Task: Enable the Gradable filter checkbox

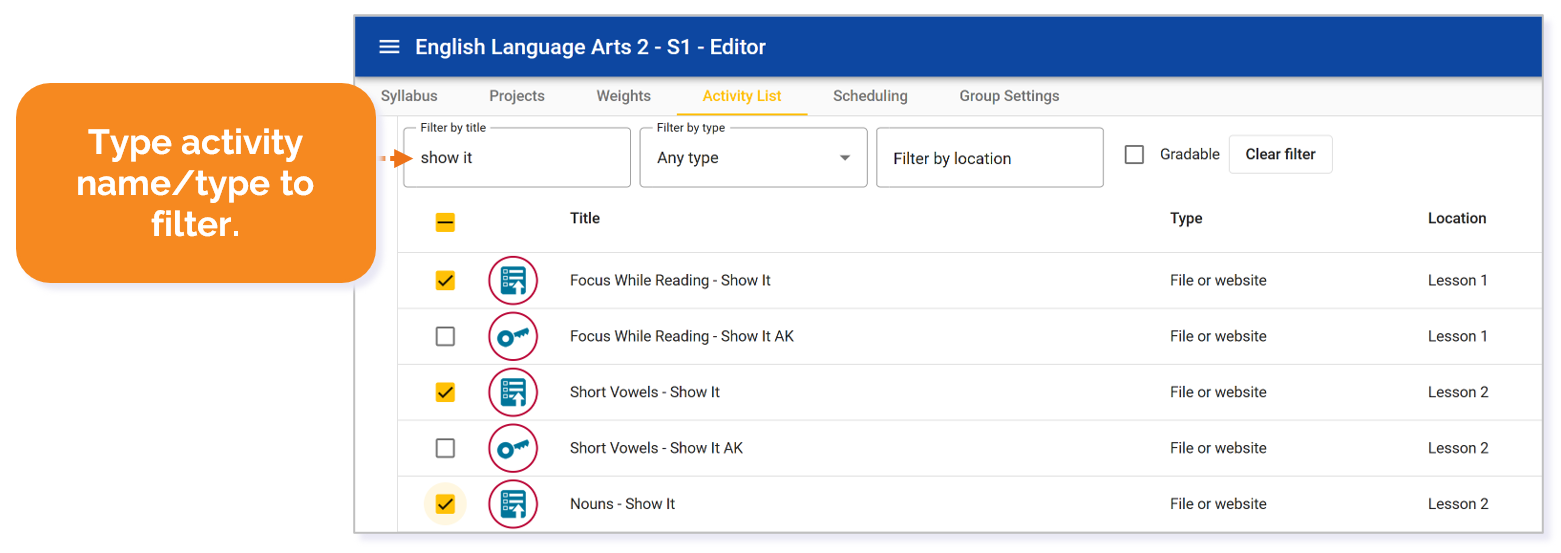Action: click(x=1134, y=155)
